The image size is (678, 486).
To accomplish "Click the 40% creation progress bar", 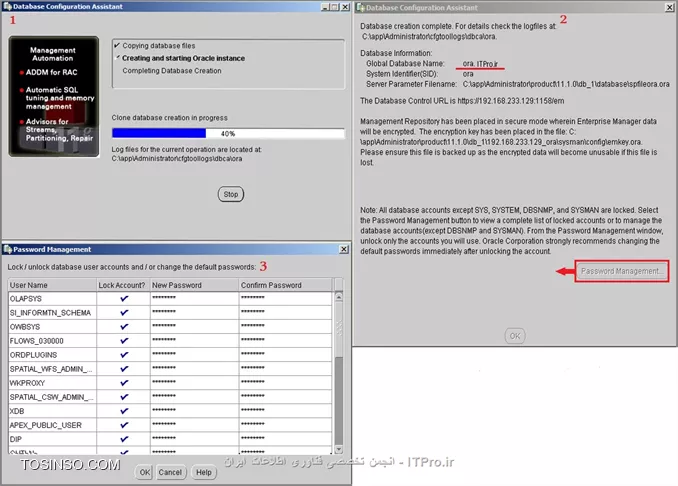I will click(x=228, y=134).
